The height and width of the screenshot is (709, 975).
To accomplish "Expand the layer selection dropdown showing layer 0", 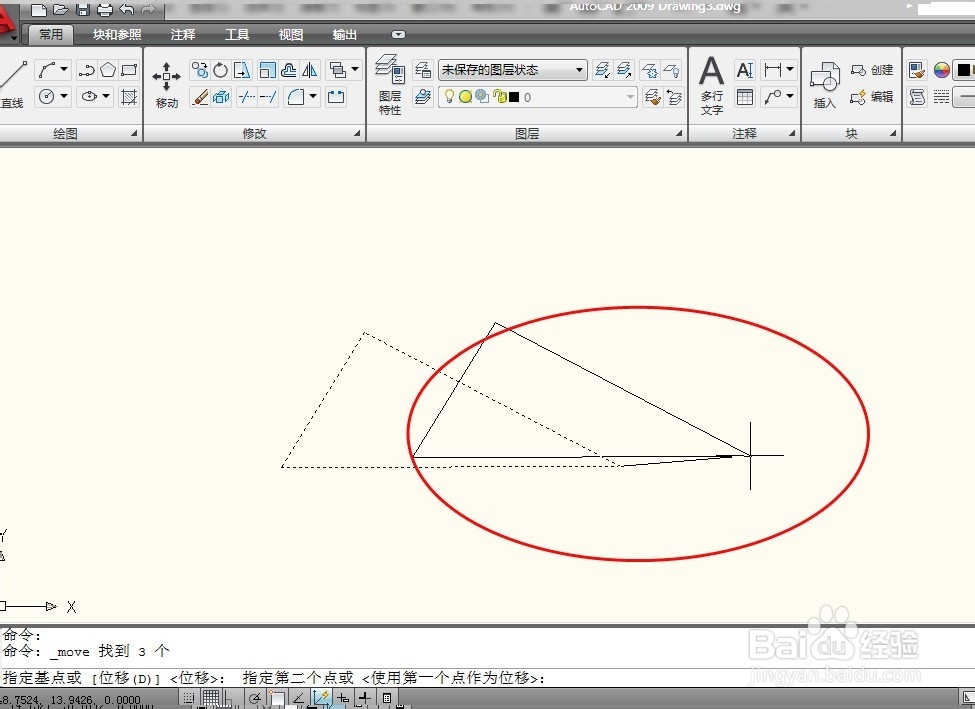I will (630, 96).
